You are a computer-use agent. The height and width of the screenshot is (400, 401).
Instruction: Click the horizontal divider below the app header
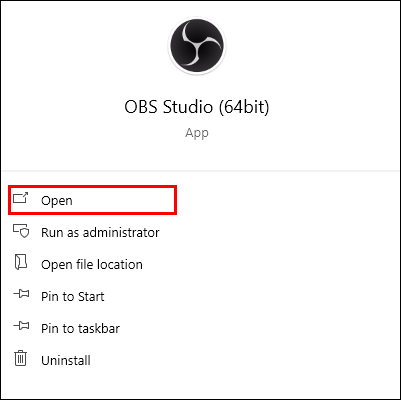(x=200, y=171)
